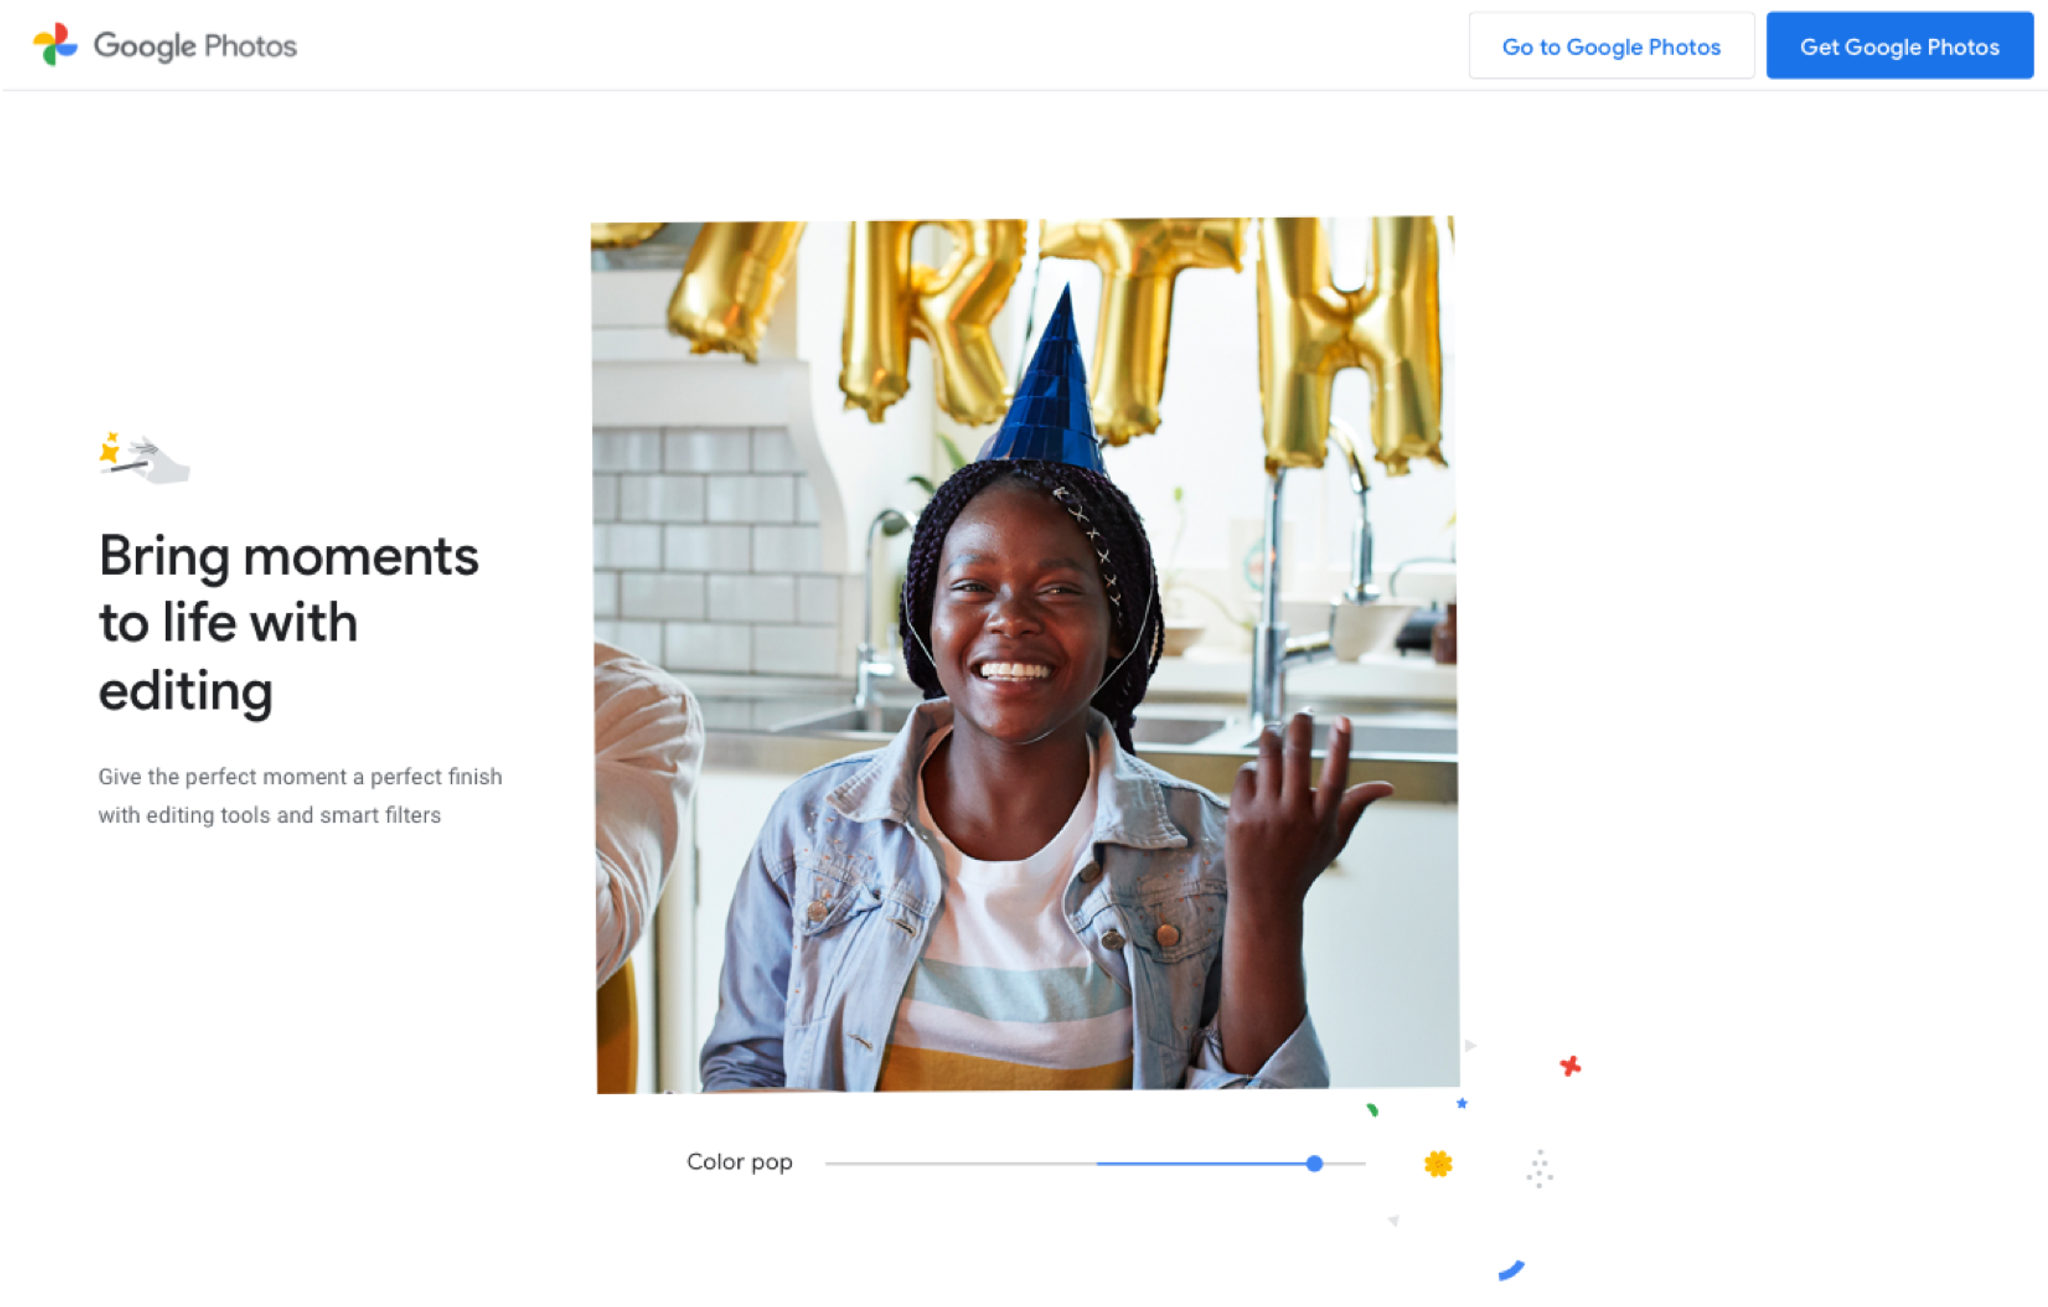Open the Go to Google Photos link

1610,46
